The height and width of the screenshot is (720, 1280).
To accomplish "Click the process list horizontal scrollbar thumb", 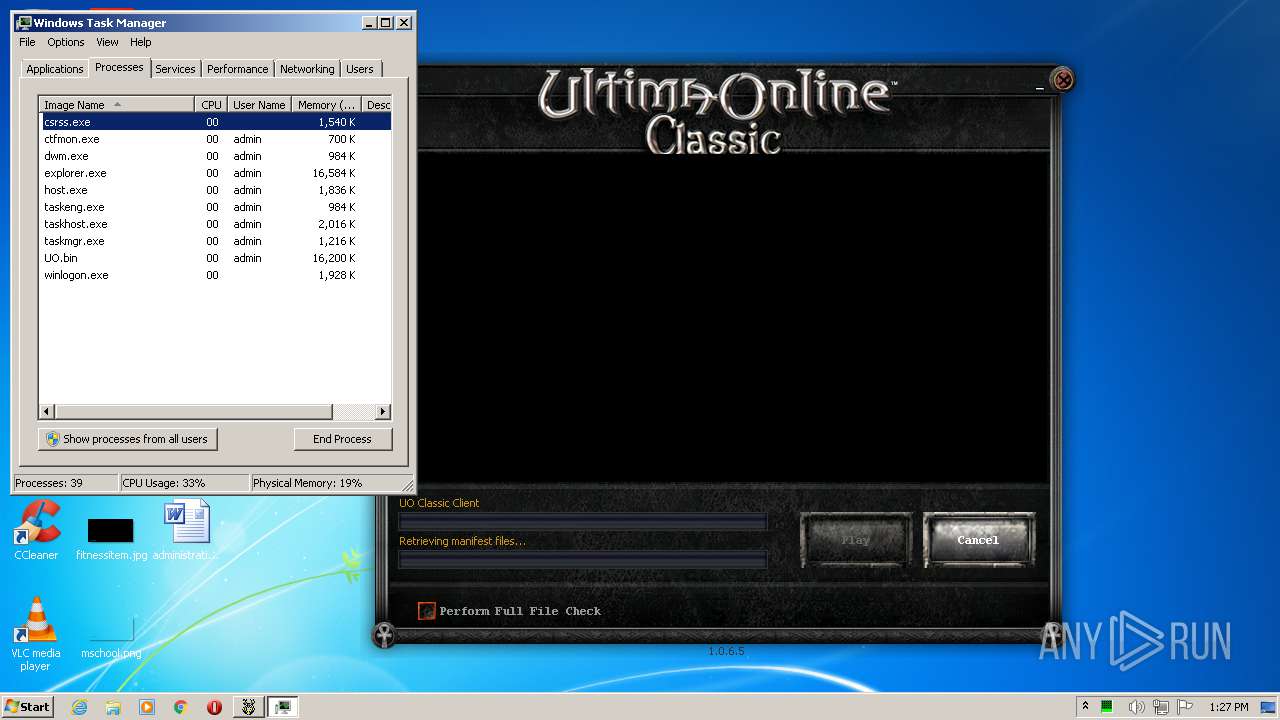I will pos(193,412).
